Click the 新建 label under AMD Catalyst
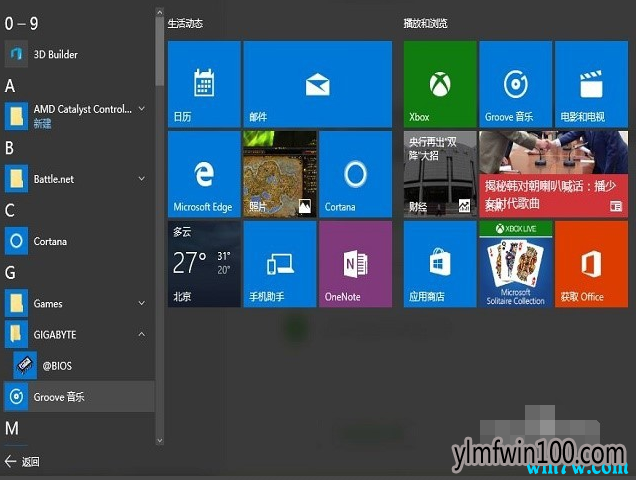Image resolution: width=636 pixels, height=480 pixels. (43, 123)
